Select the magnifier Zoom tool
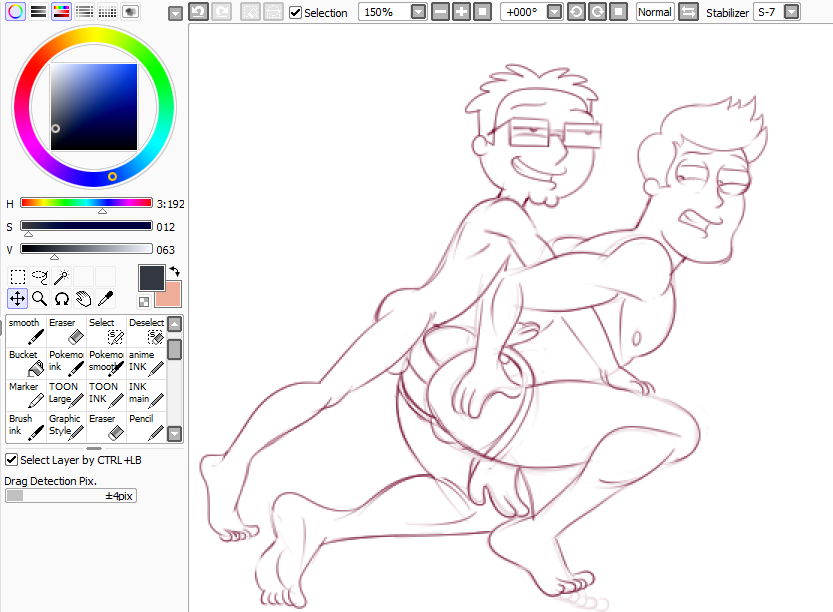The height and width of the screenshot is (612, 833). point(40,298)
